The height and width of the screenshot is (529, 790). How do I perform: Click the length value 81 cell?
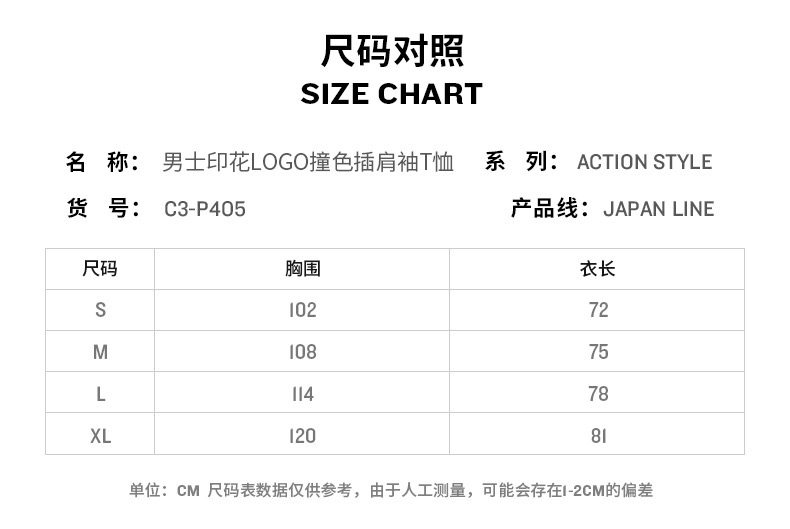[598, 436]
